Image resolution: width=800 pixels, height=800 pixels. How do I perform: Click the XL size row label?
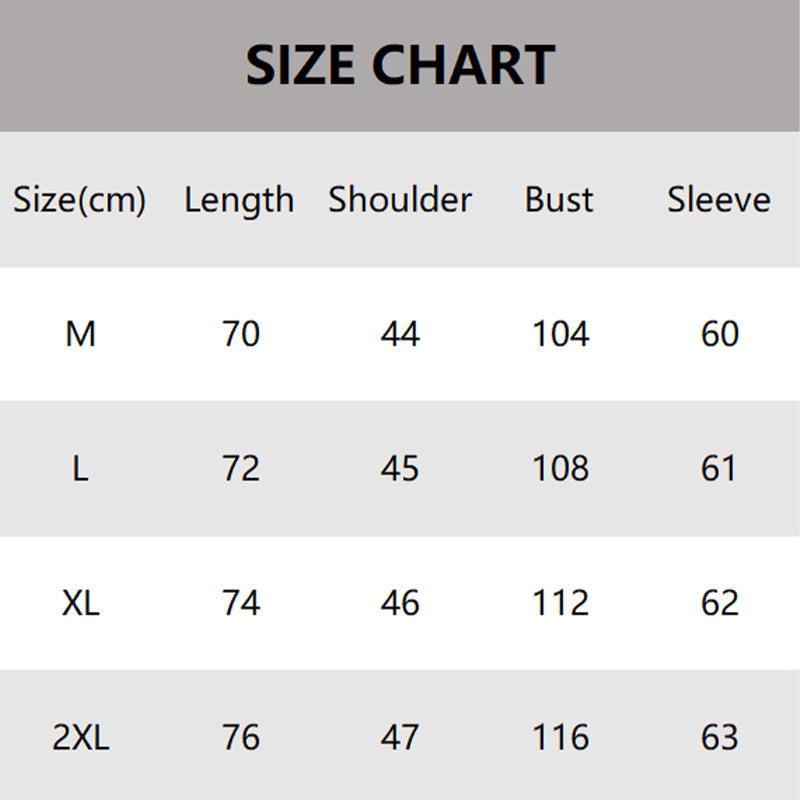(x=80, y=604)
